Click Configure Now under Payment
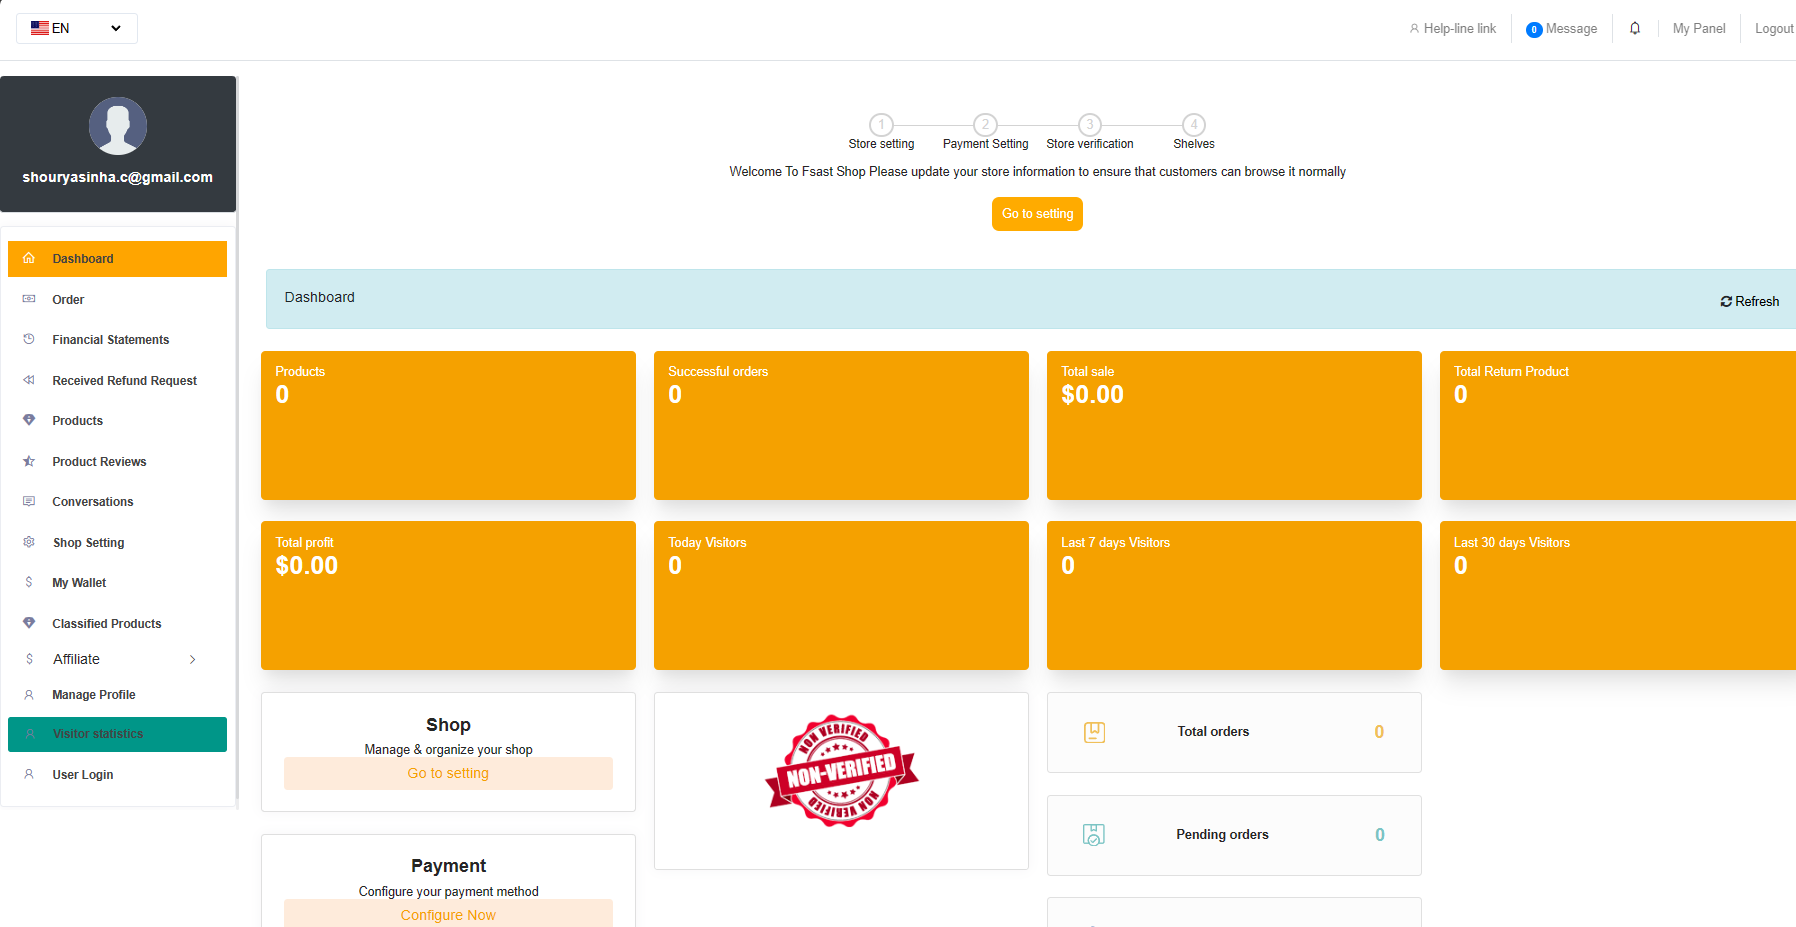This screenshot has height=927, width=1796. pyautogui.click(x=448, y=914)
